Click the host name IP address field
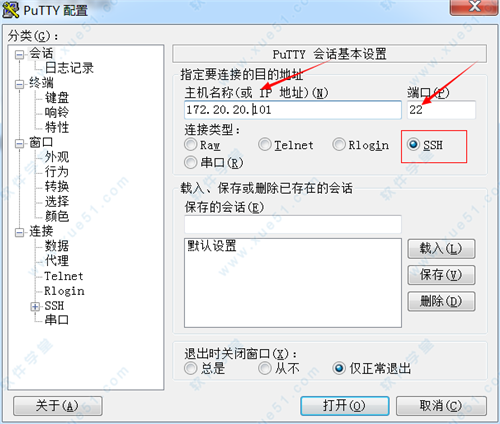This screenshot has height=424, width=500. coord(293,110)
